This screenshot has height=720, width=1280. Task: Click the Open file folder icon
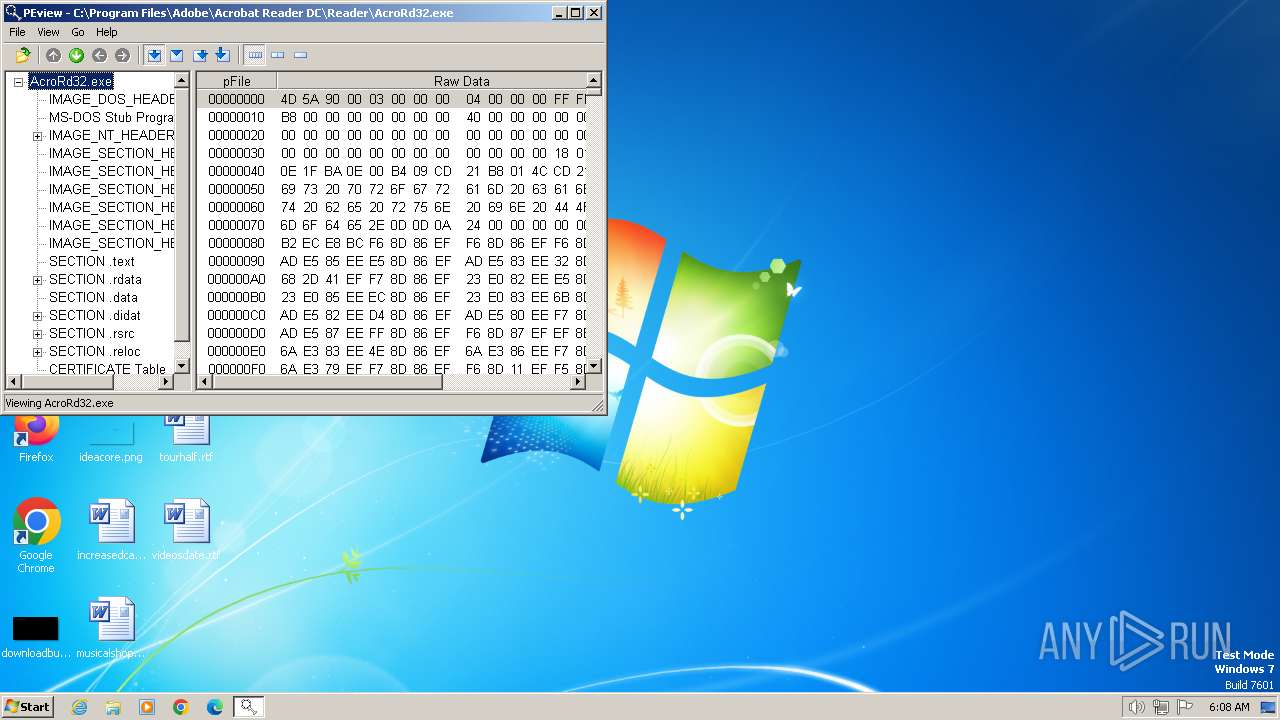(22, 55)
